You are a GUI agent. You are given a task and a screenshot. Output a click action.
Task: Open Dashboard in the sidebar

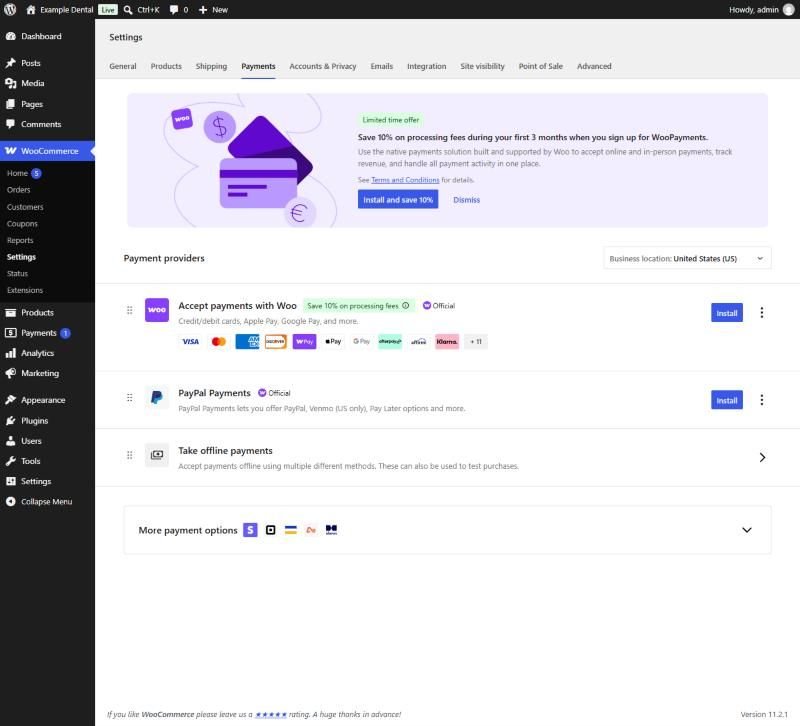47,36
